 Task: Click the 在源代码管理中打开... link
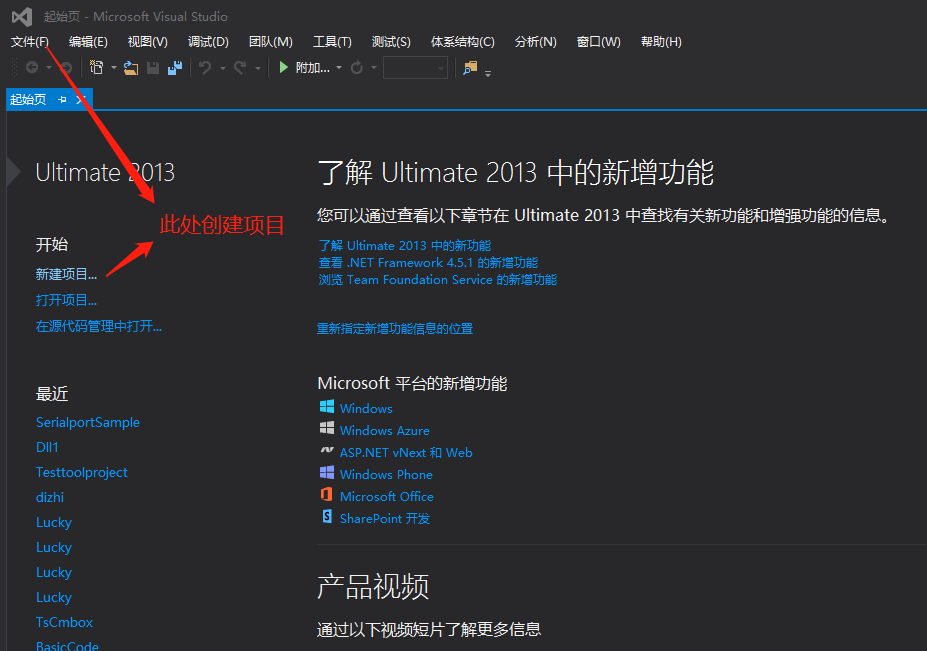point(99,326)
